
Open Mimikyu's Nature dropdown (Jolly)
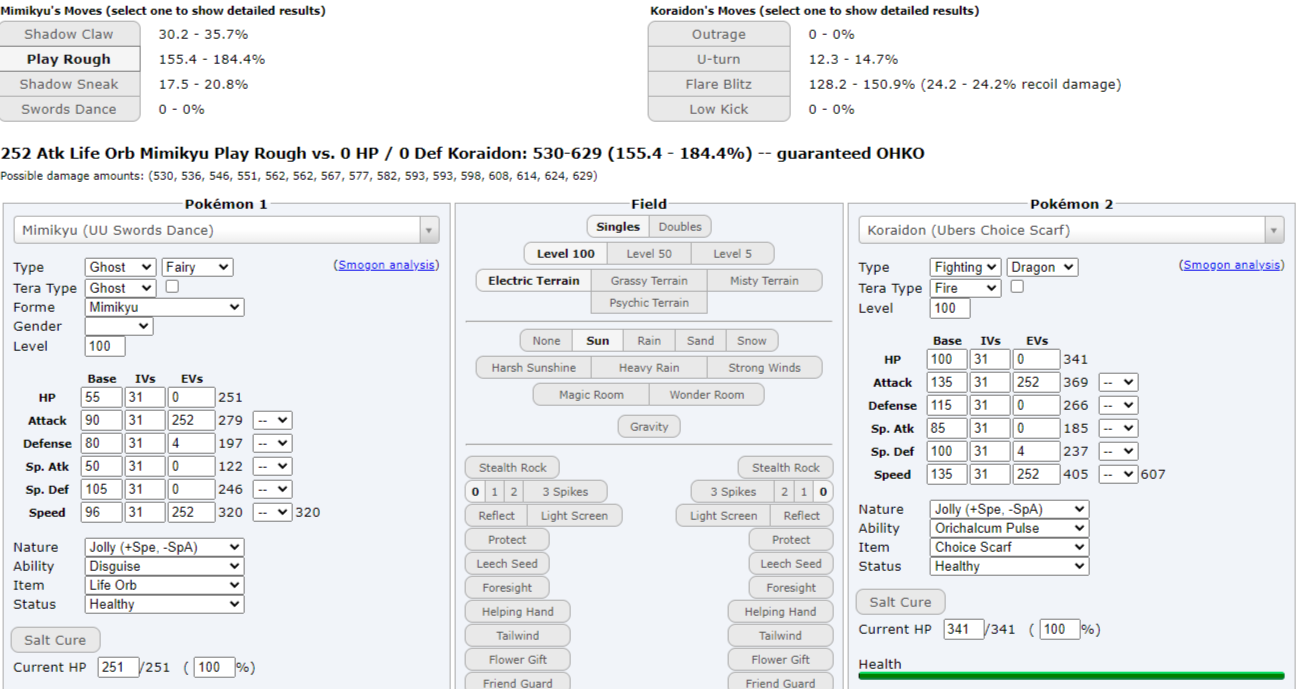point(164,547)
